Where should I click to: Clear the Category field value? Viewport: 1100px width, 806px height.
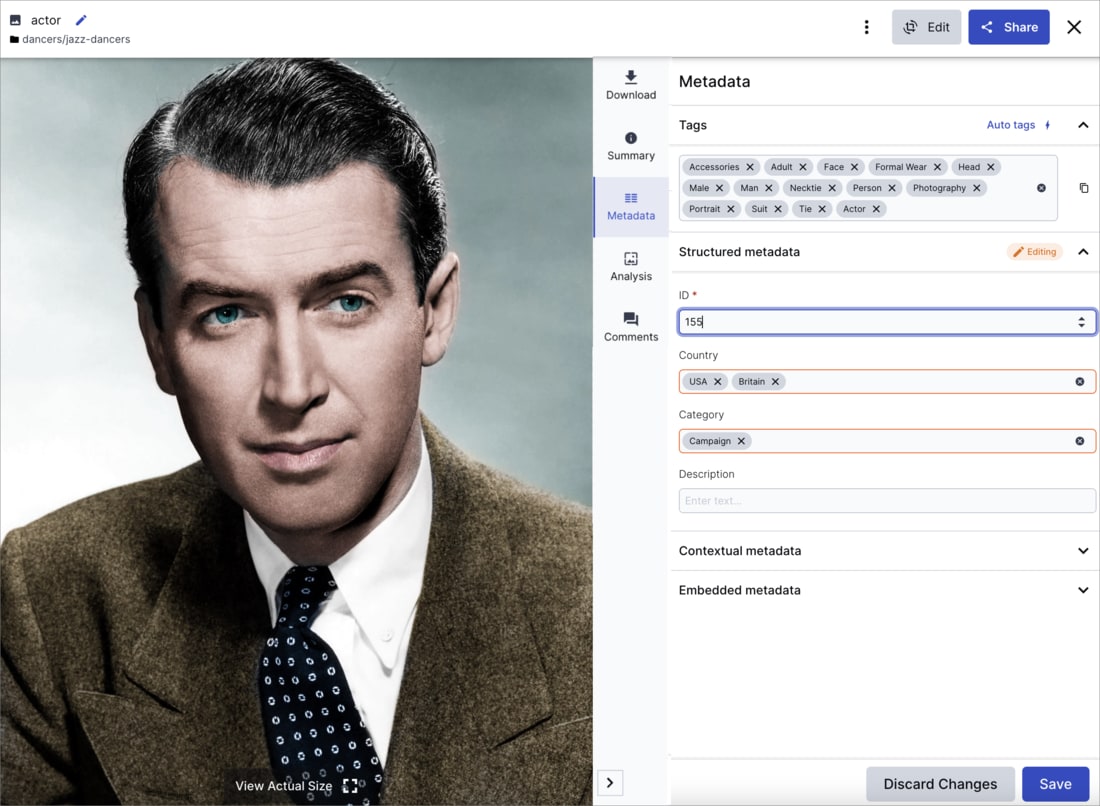1078,441
